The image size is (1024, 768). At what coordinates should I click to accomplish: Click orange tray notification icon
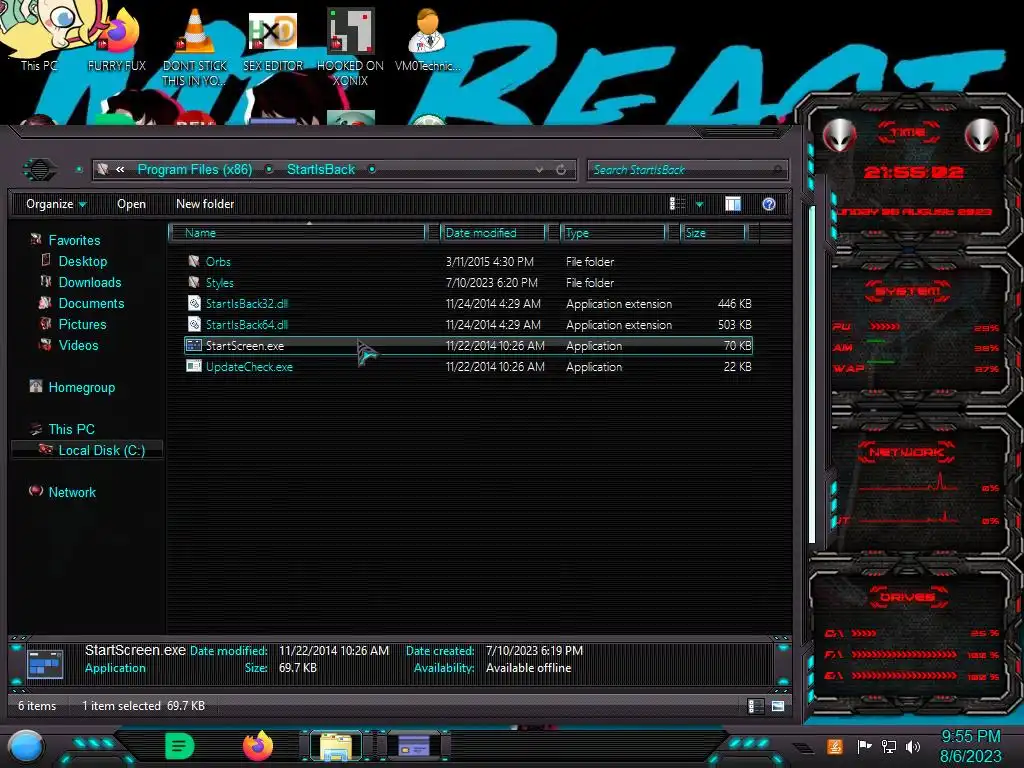(x=835, y=746)
